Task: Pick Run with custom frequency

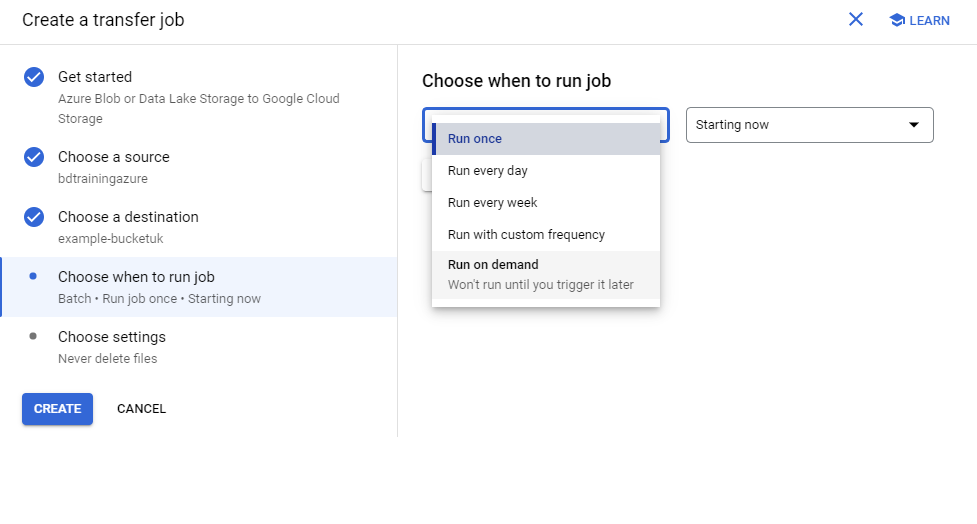Action: tap(546, 235)
